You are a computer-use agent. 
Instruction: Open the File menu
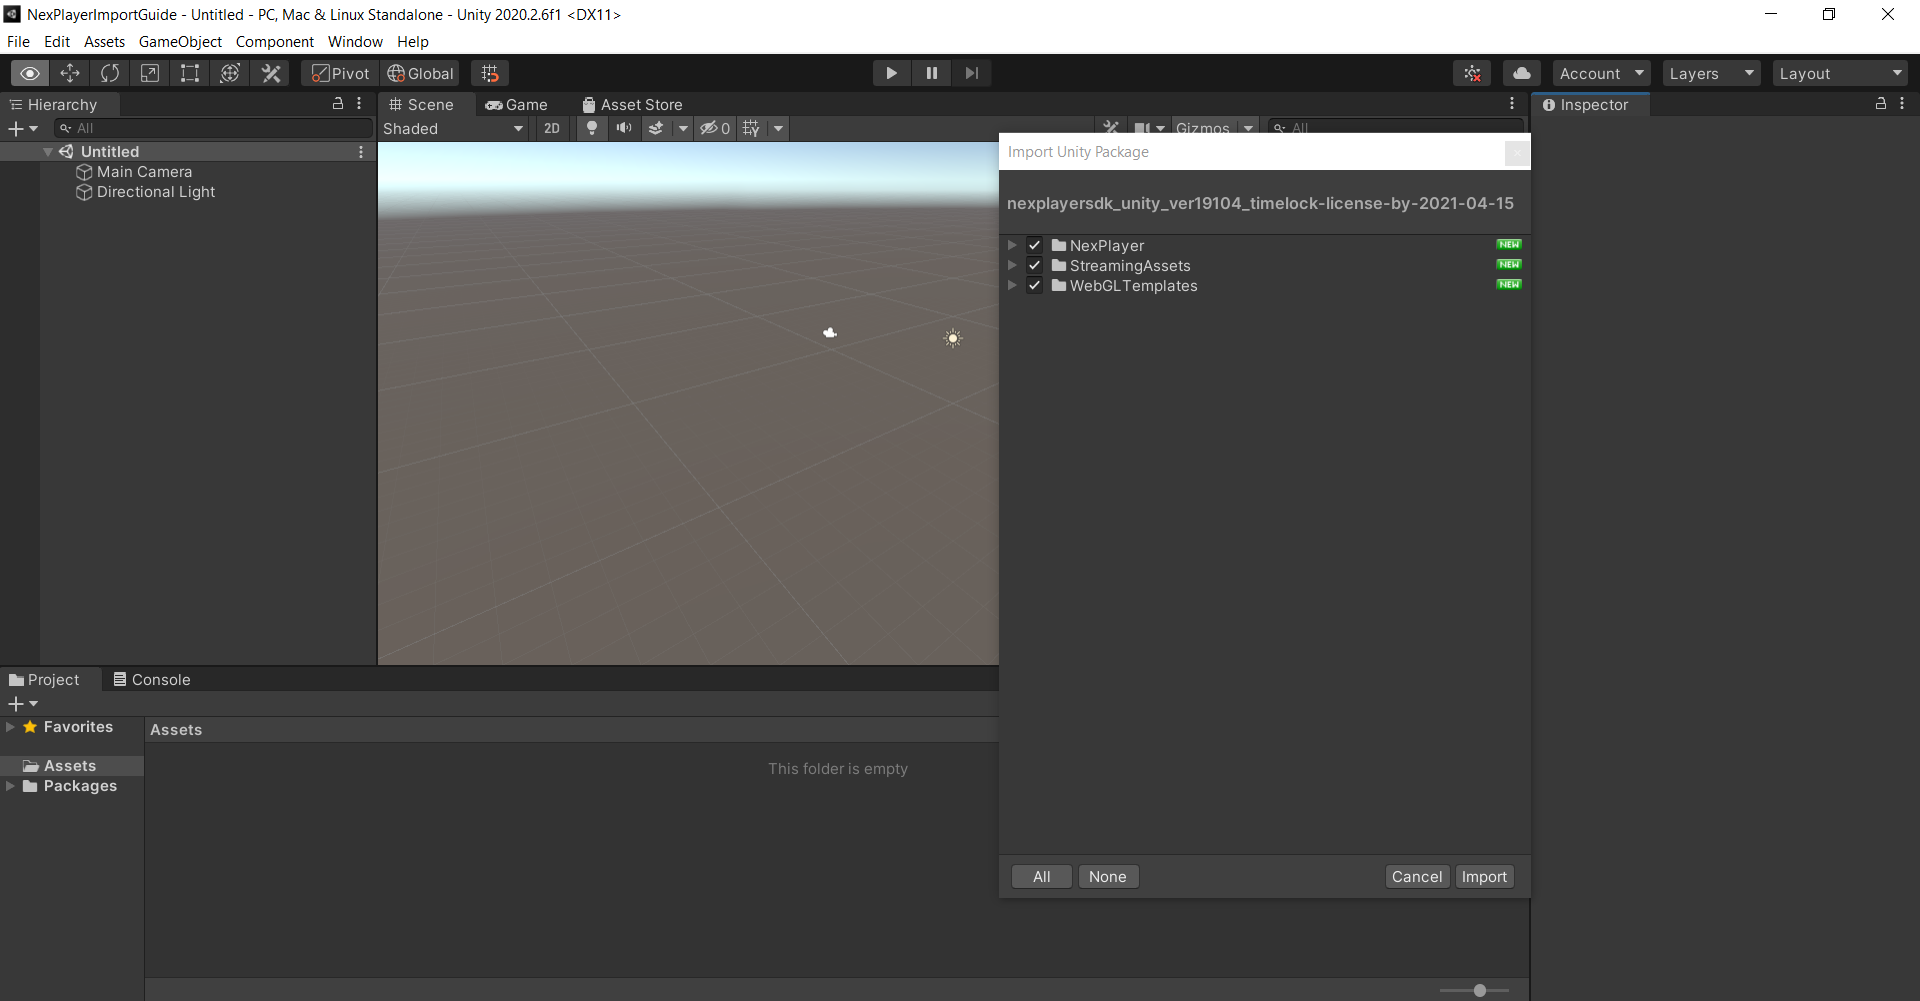pyautogui.click(x=18, y=41)
